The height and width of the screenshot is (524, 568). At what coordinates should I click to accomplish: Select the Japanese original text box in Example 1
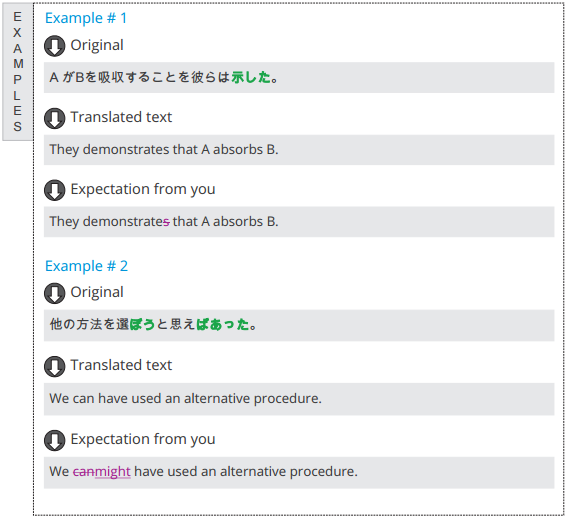pos(299,77)
